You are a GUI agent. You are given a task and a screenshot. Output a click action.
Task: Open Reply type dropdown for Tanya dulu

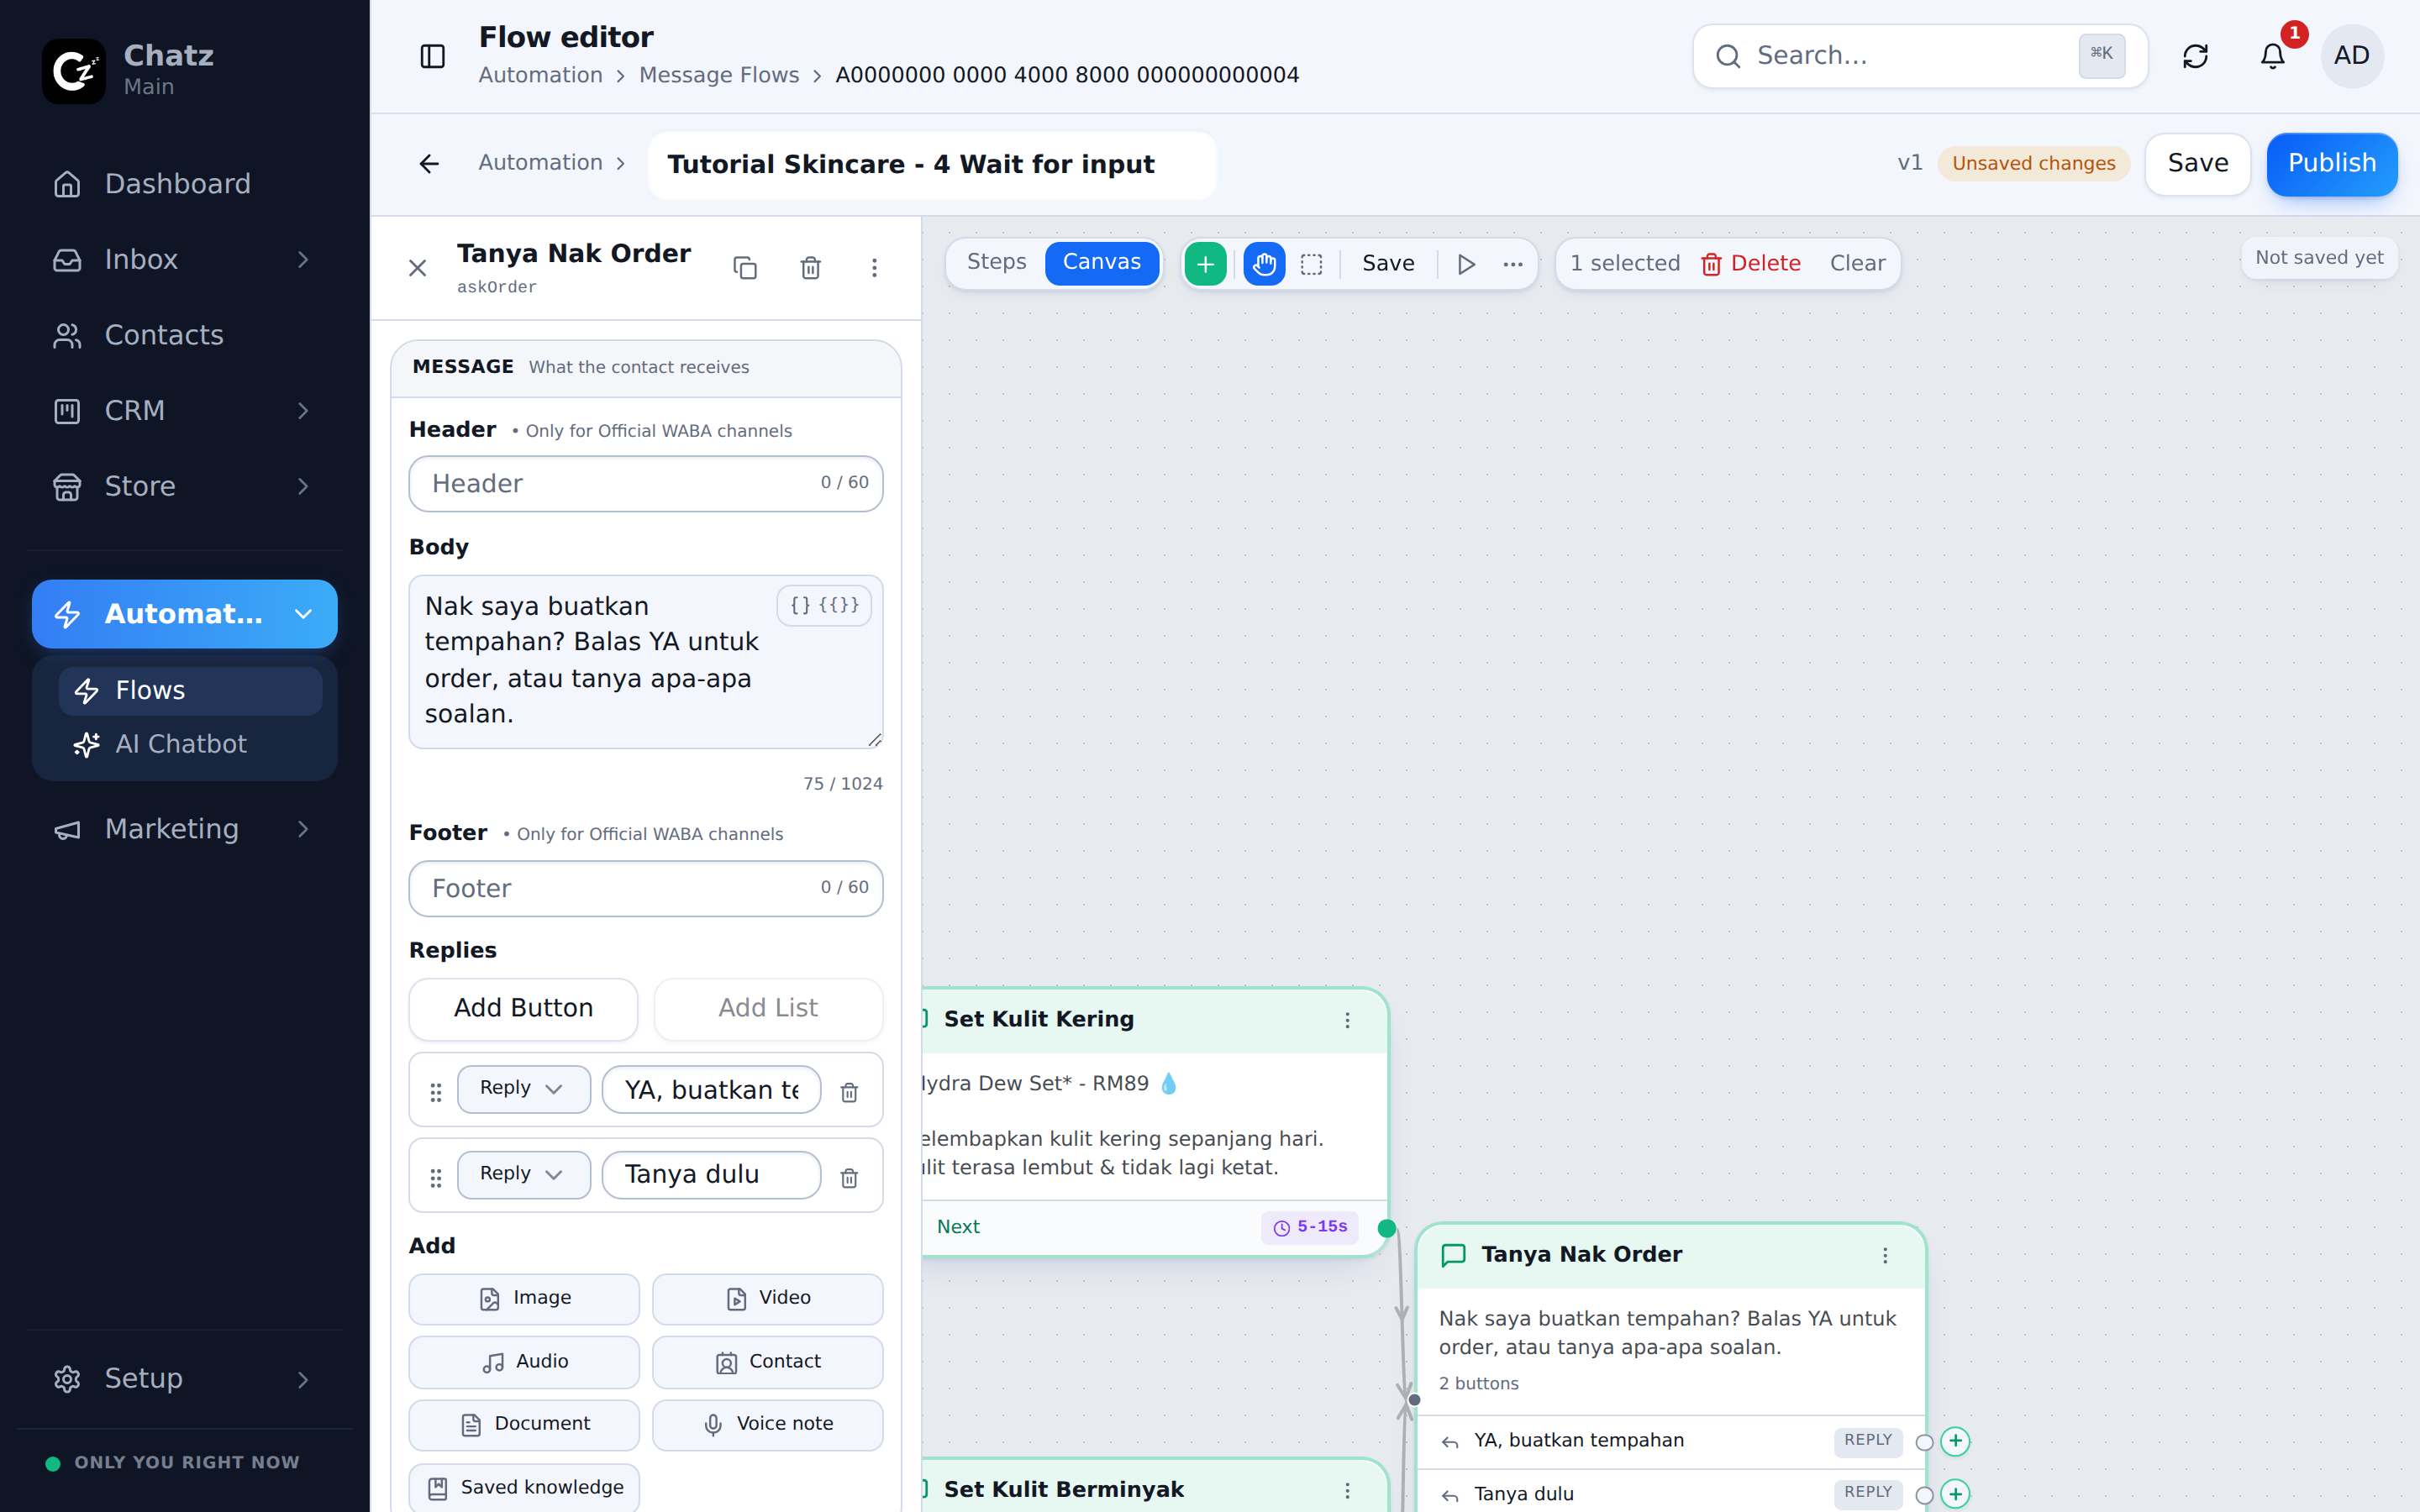pyautogui.click(x=523, y=1175)
